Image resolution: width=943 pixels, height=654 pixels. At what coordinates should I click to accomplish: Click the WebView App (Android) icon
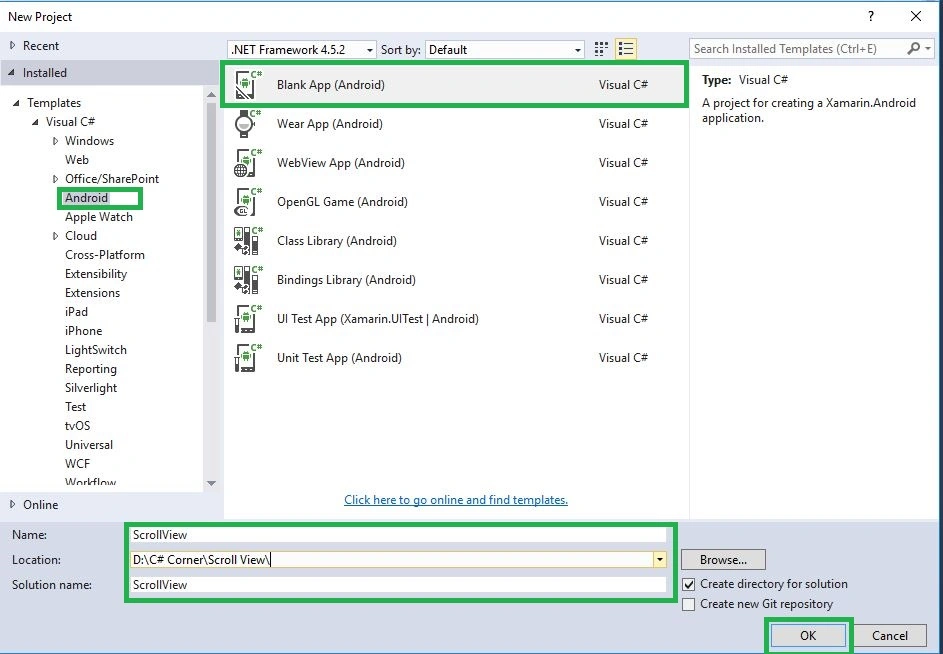(248, 163)
